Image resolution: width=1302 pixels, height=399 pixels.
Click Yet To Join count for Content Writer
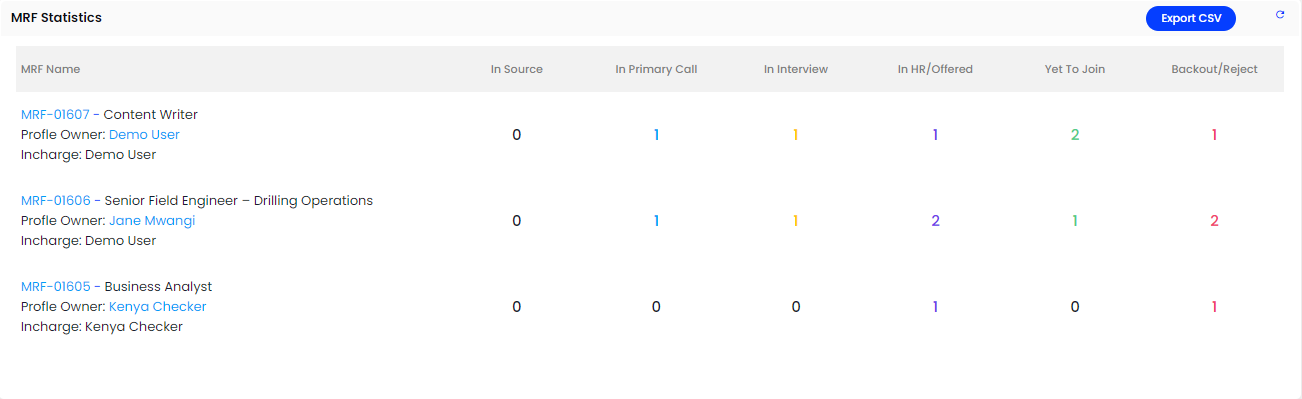coord(1075,135)
